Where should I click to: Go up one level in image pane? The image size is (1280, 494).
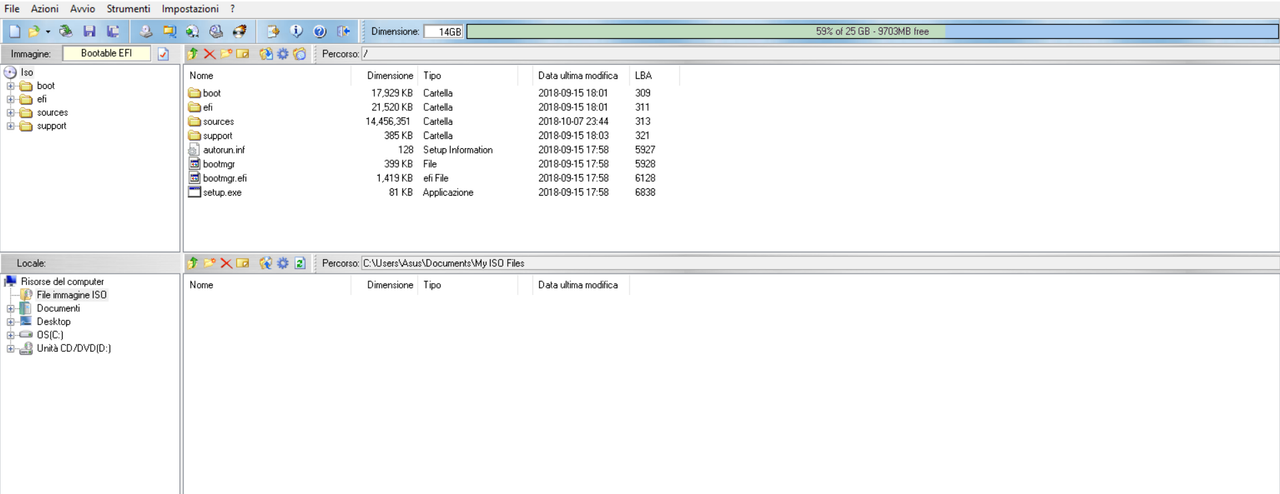click(x=193, y=54)
